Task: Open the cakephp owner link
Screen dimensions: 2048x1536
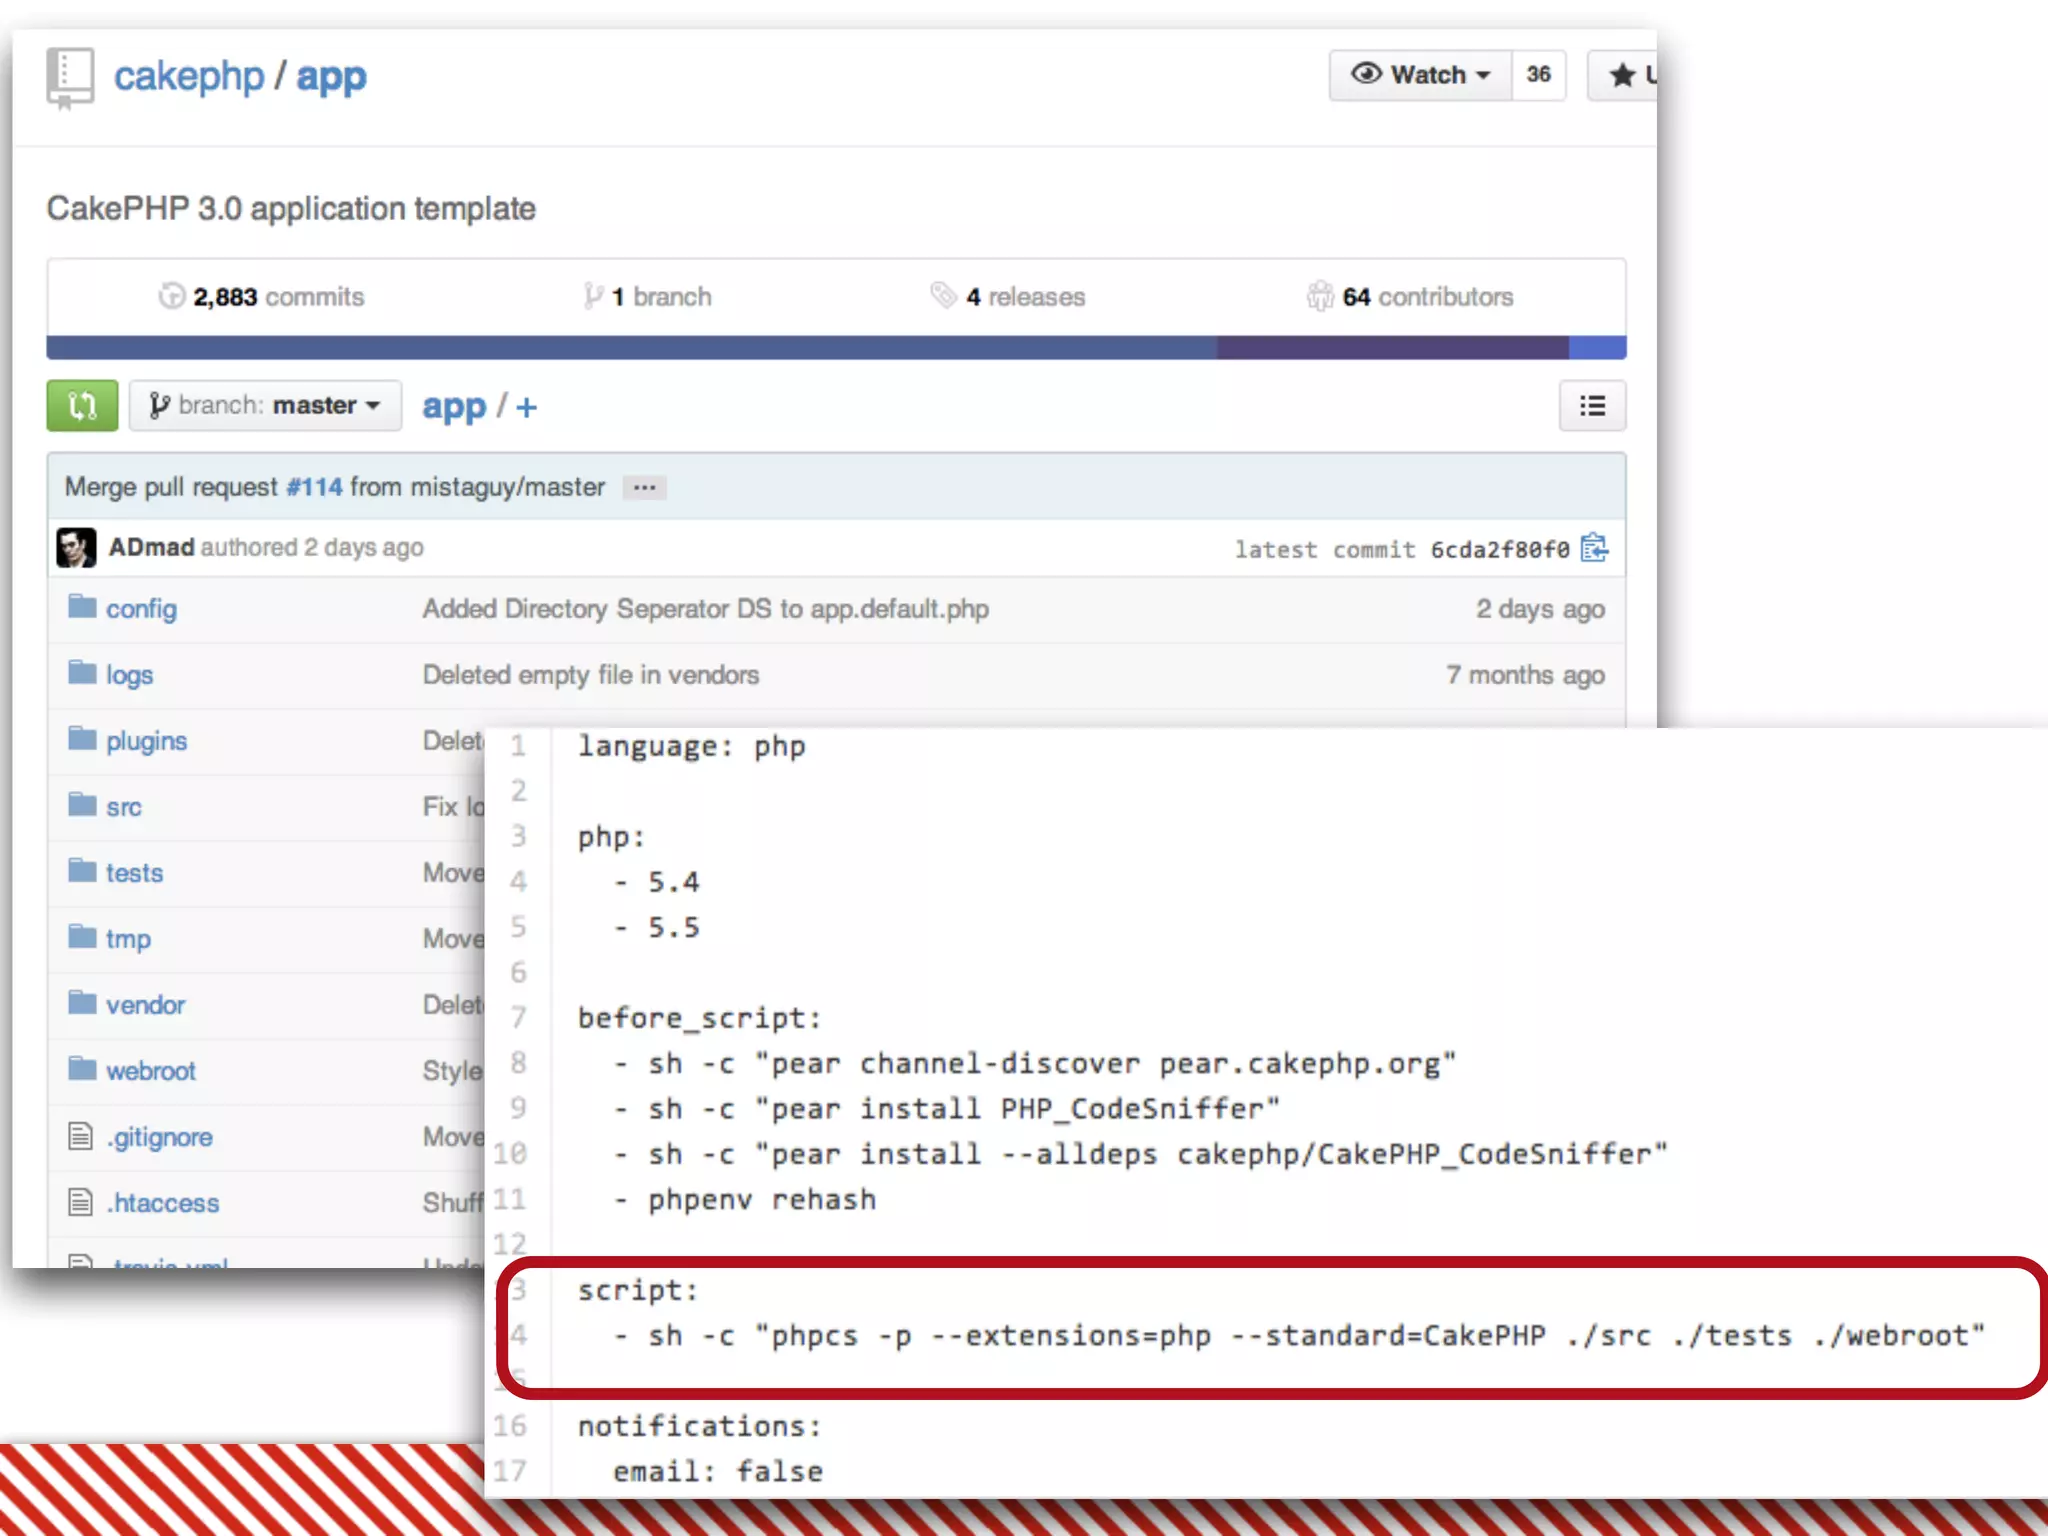Action: click(188, 76)
